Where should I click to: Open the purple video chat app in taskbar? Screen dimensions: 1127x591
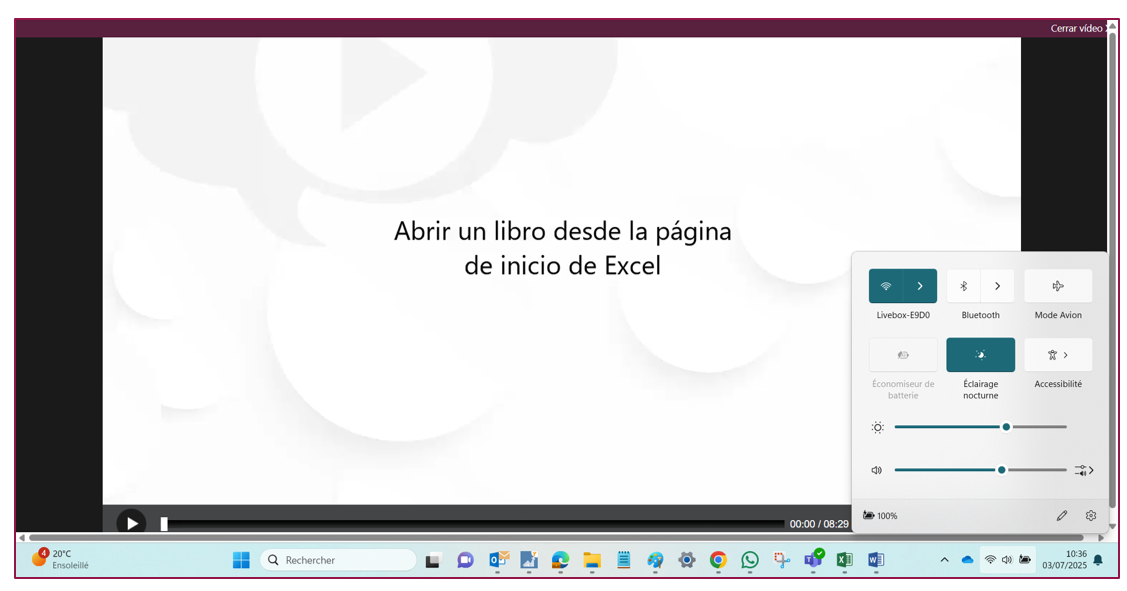click(x=465, y=560)
